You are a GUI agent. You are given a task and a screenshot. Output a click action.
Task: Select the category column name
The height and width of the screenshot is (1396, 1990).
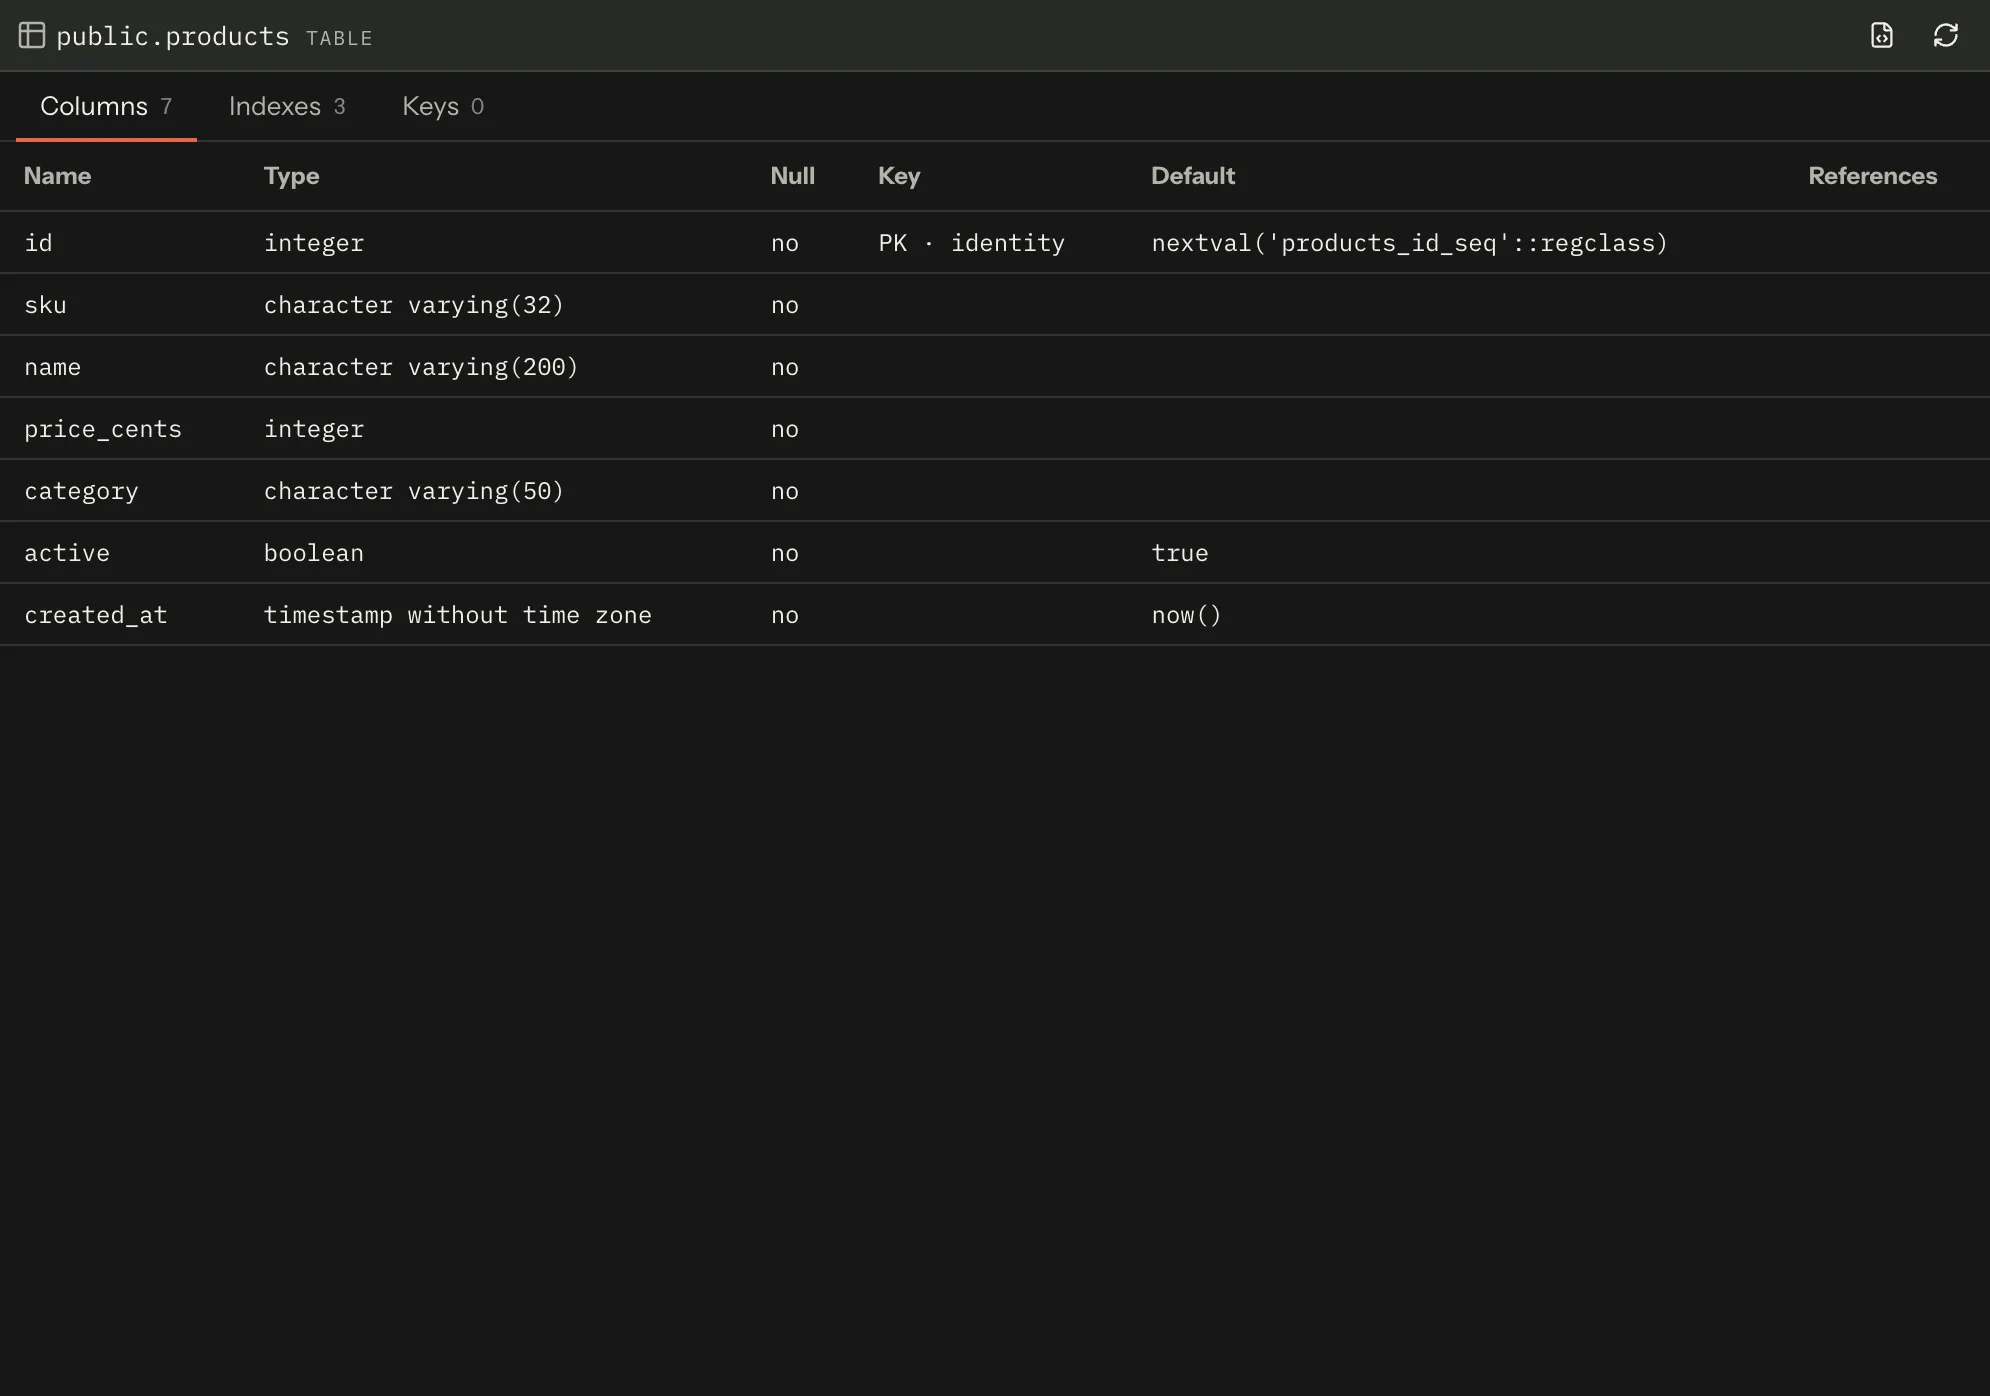[x=81, y=491]
